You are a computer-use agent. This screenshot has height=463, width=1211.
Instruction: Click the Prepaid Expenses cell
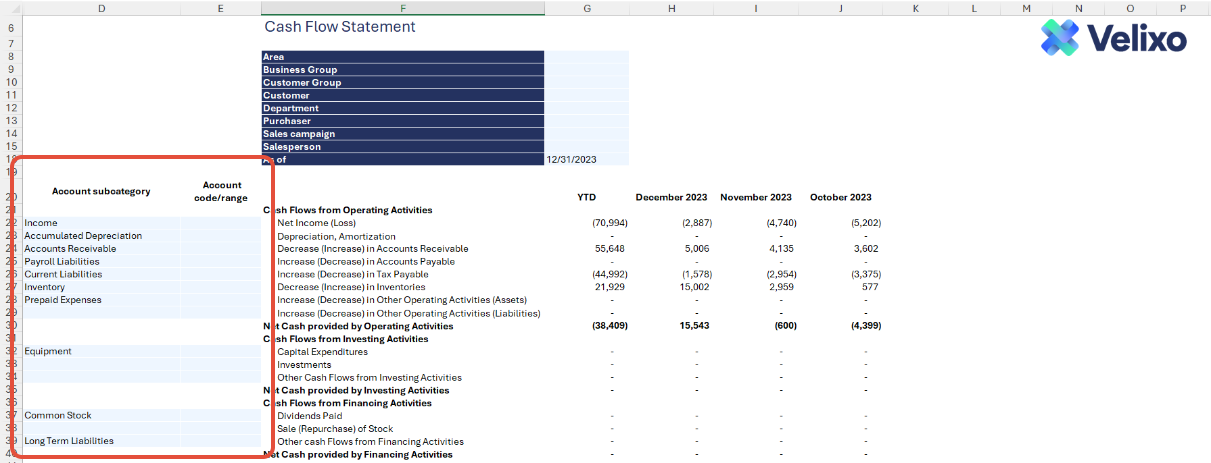click(x=102, y=300)
